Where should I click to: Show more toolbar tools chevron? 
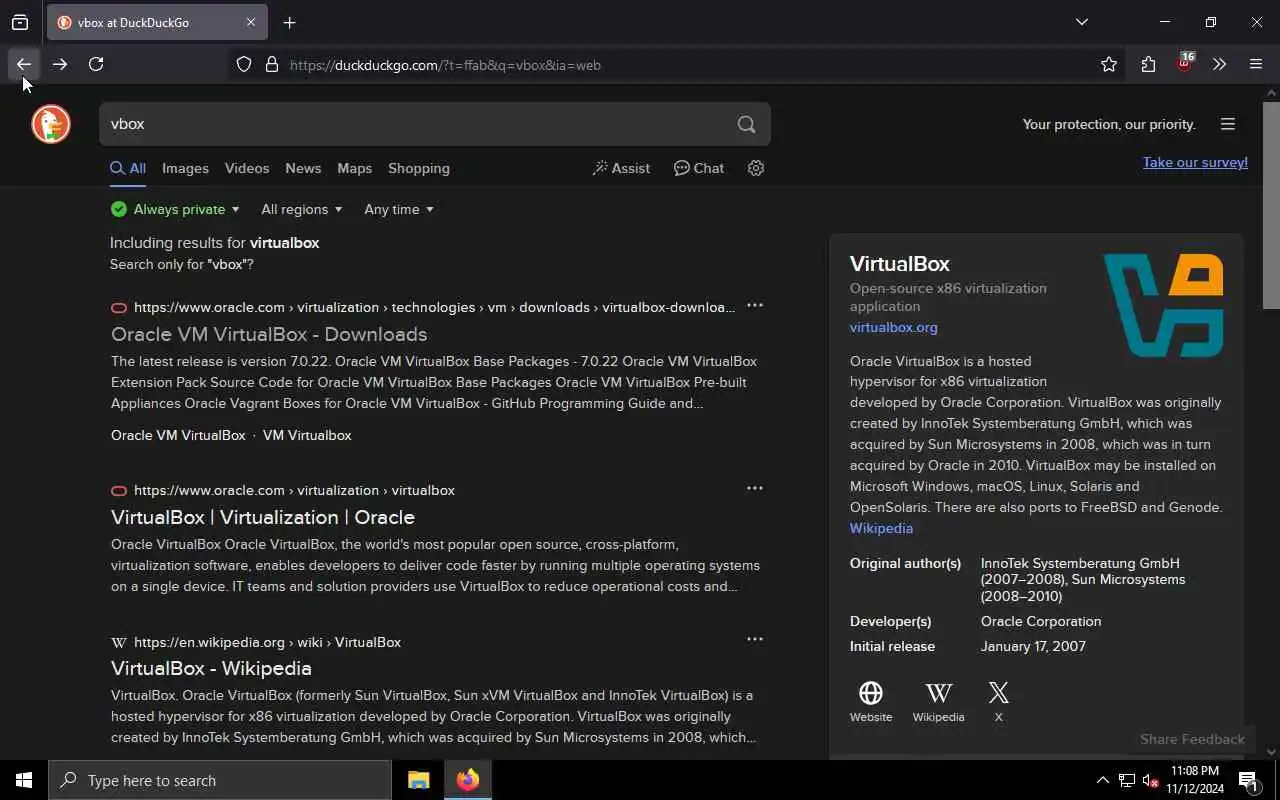tap(1219, 65)
